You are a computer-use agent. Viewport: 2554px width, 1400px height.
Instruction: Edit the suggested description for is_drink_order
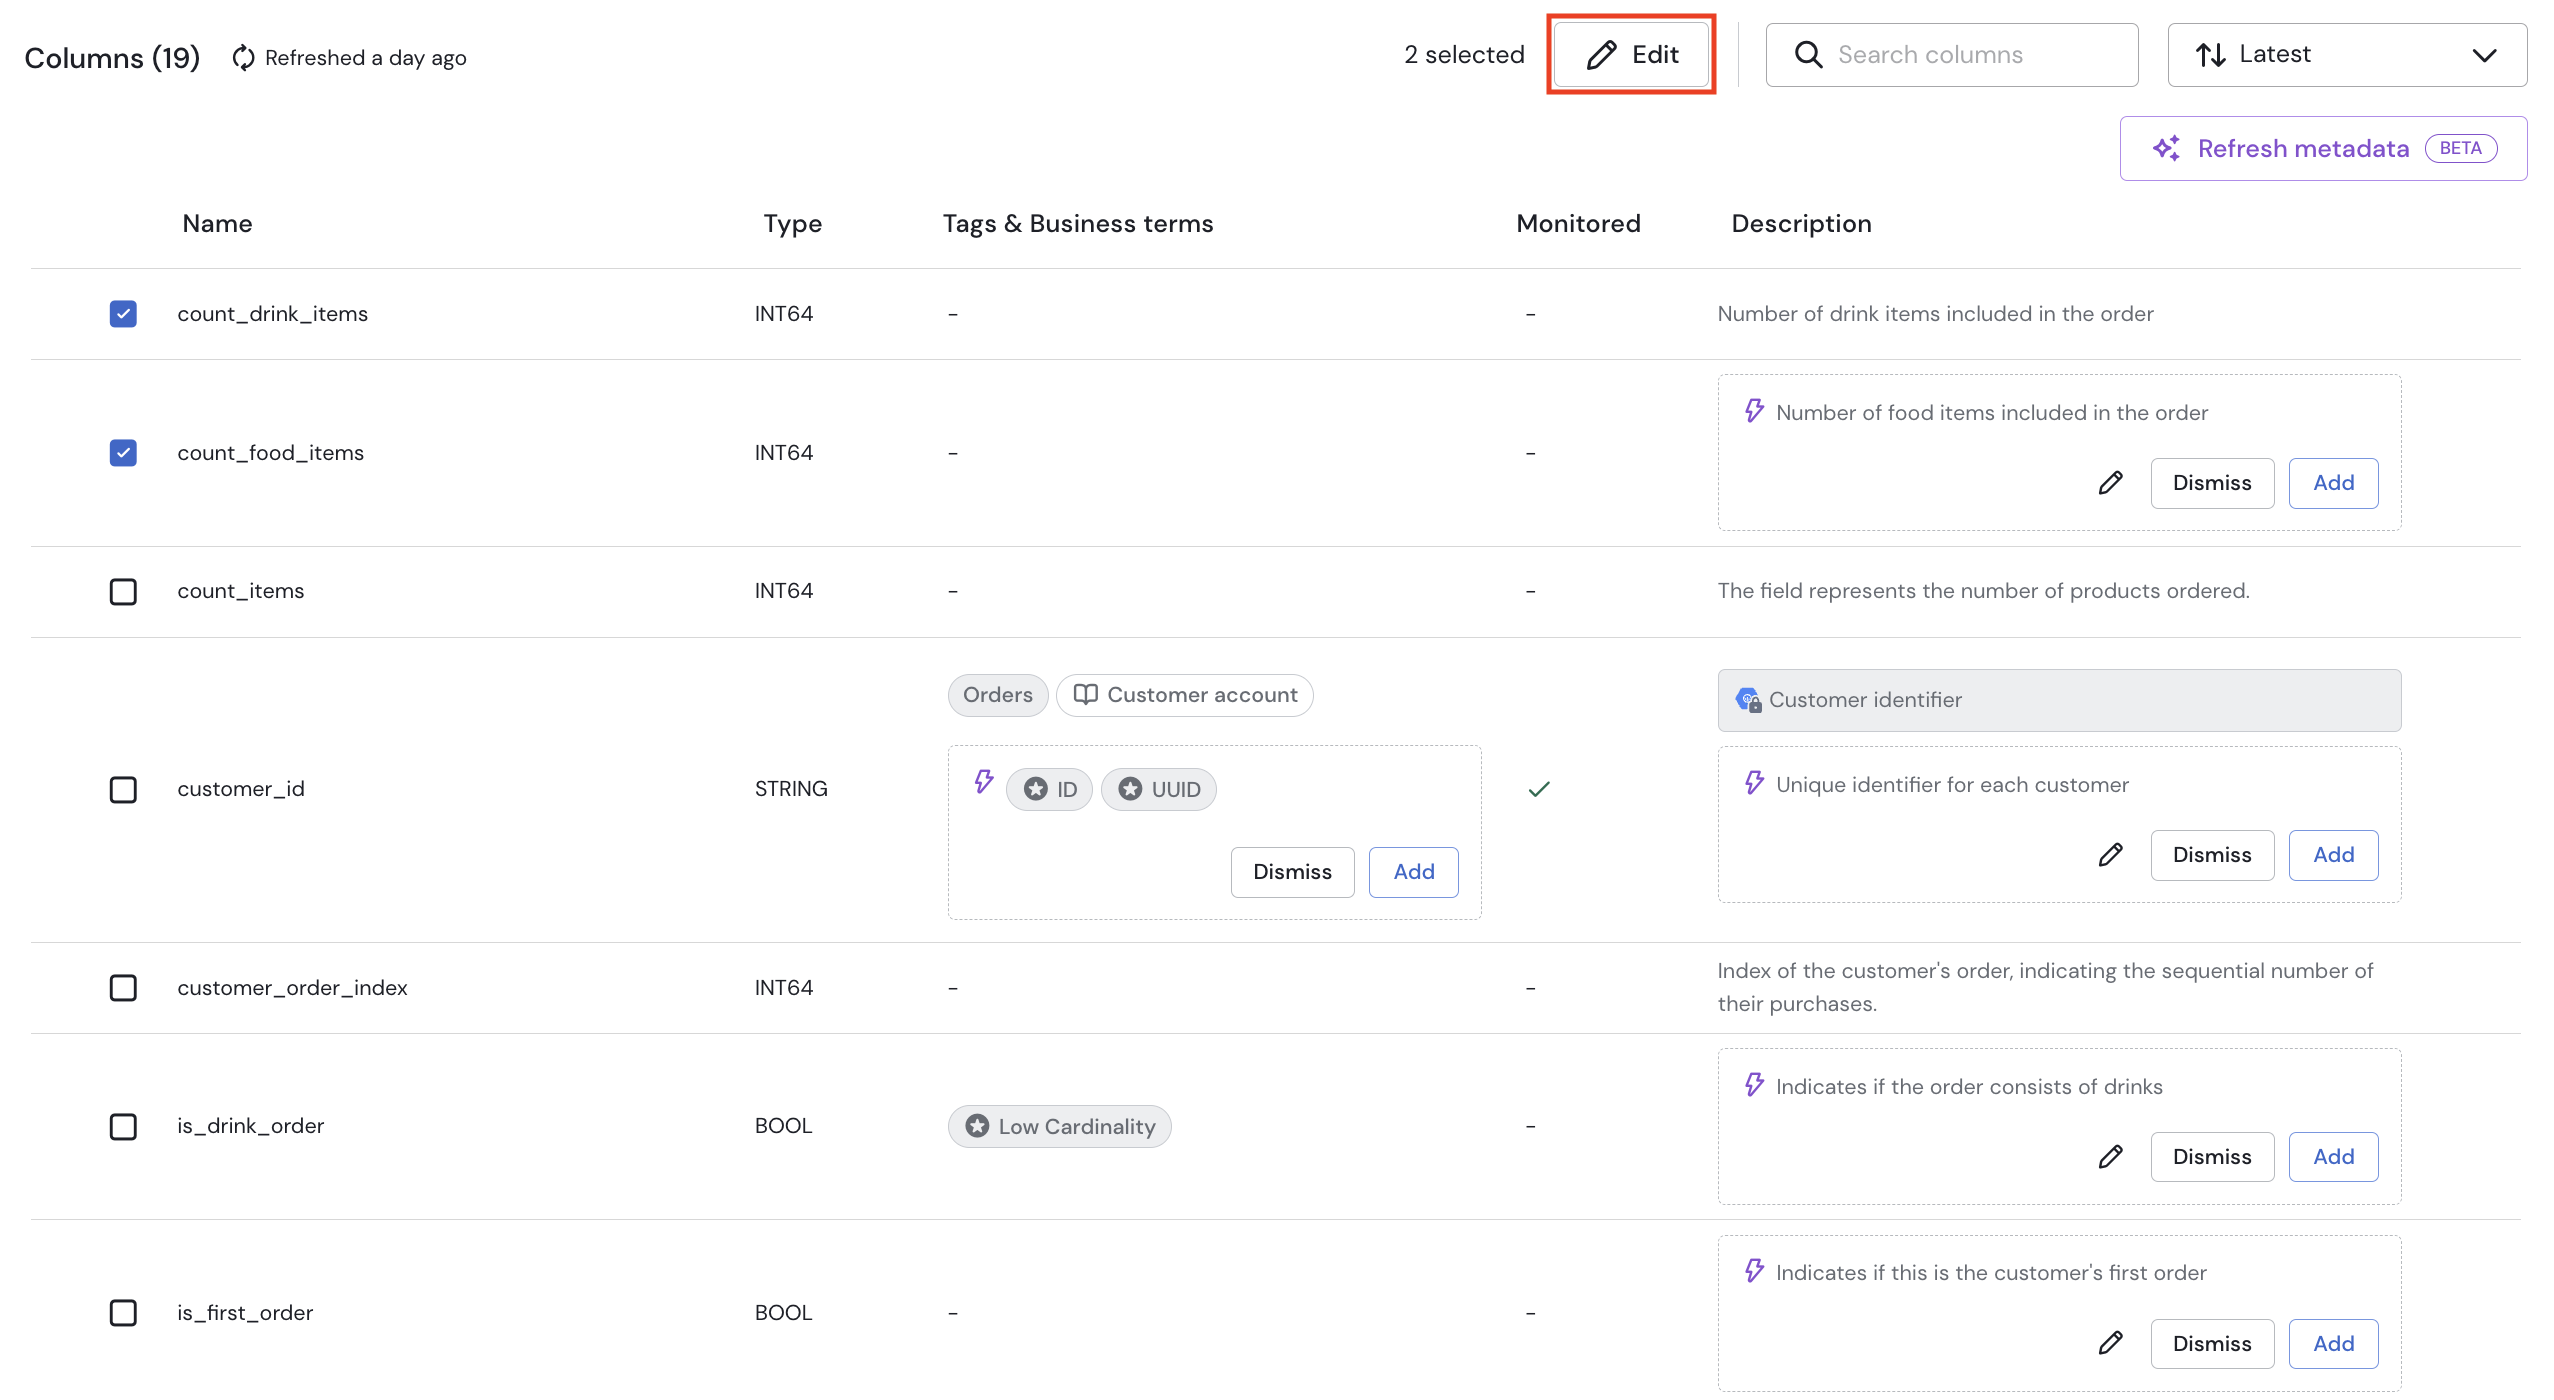2110,1157
